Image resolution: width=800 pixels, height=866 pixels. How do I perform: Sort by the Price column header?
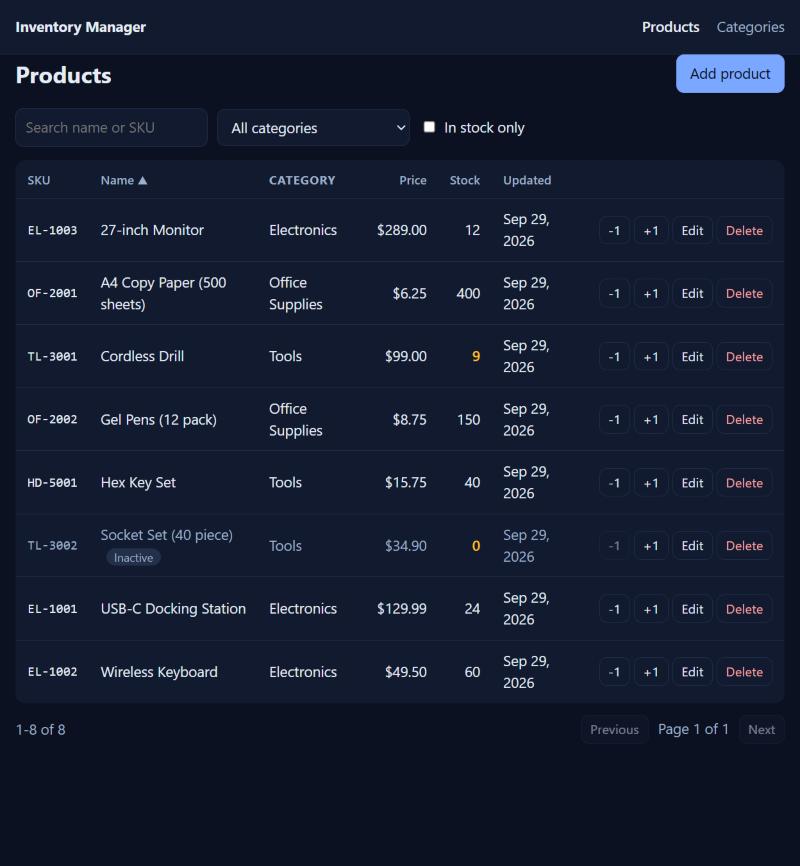click(413, 180)
